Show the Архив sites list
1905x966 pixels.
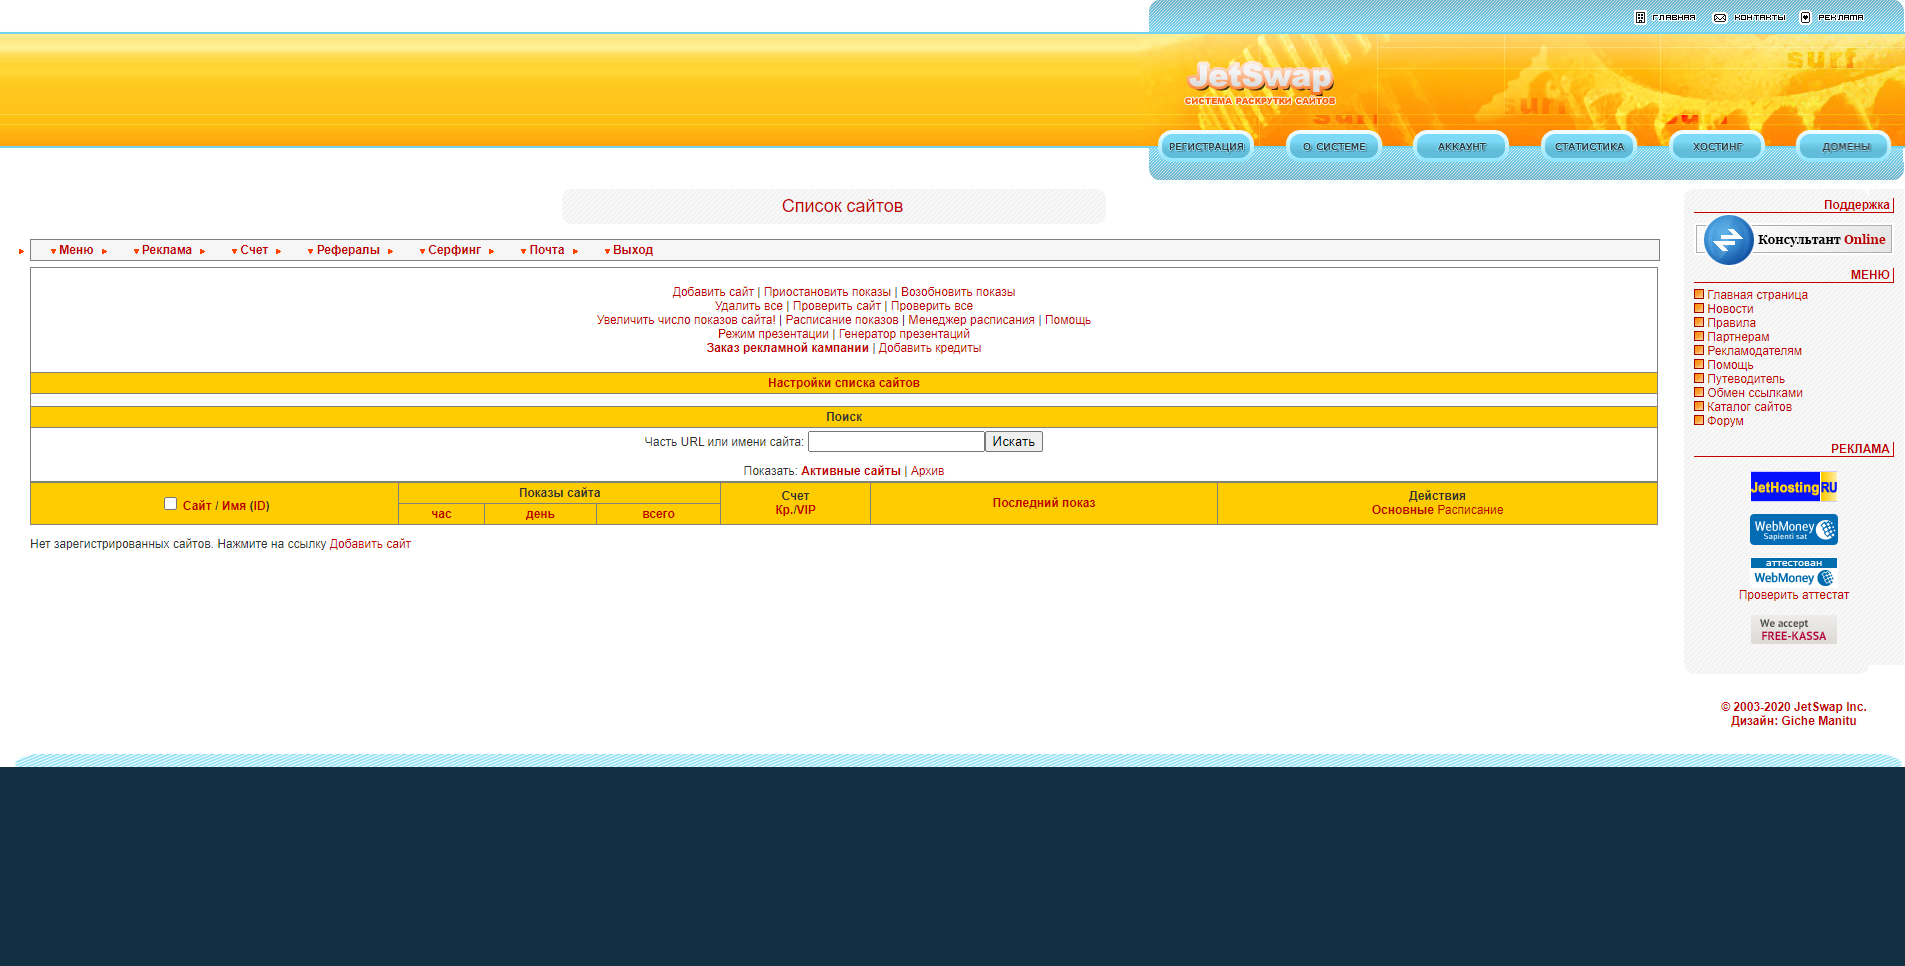tap(927, 471)
